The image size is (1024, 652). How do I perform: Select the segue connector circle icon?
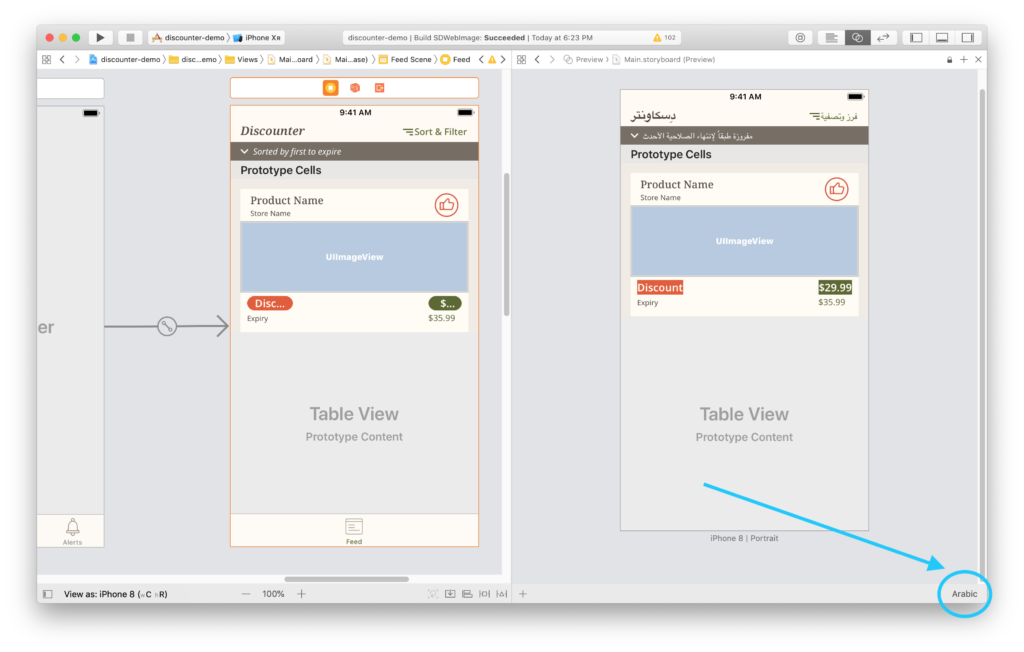tap(167, 326)
